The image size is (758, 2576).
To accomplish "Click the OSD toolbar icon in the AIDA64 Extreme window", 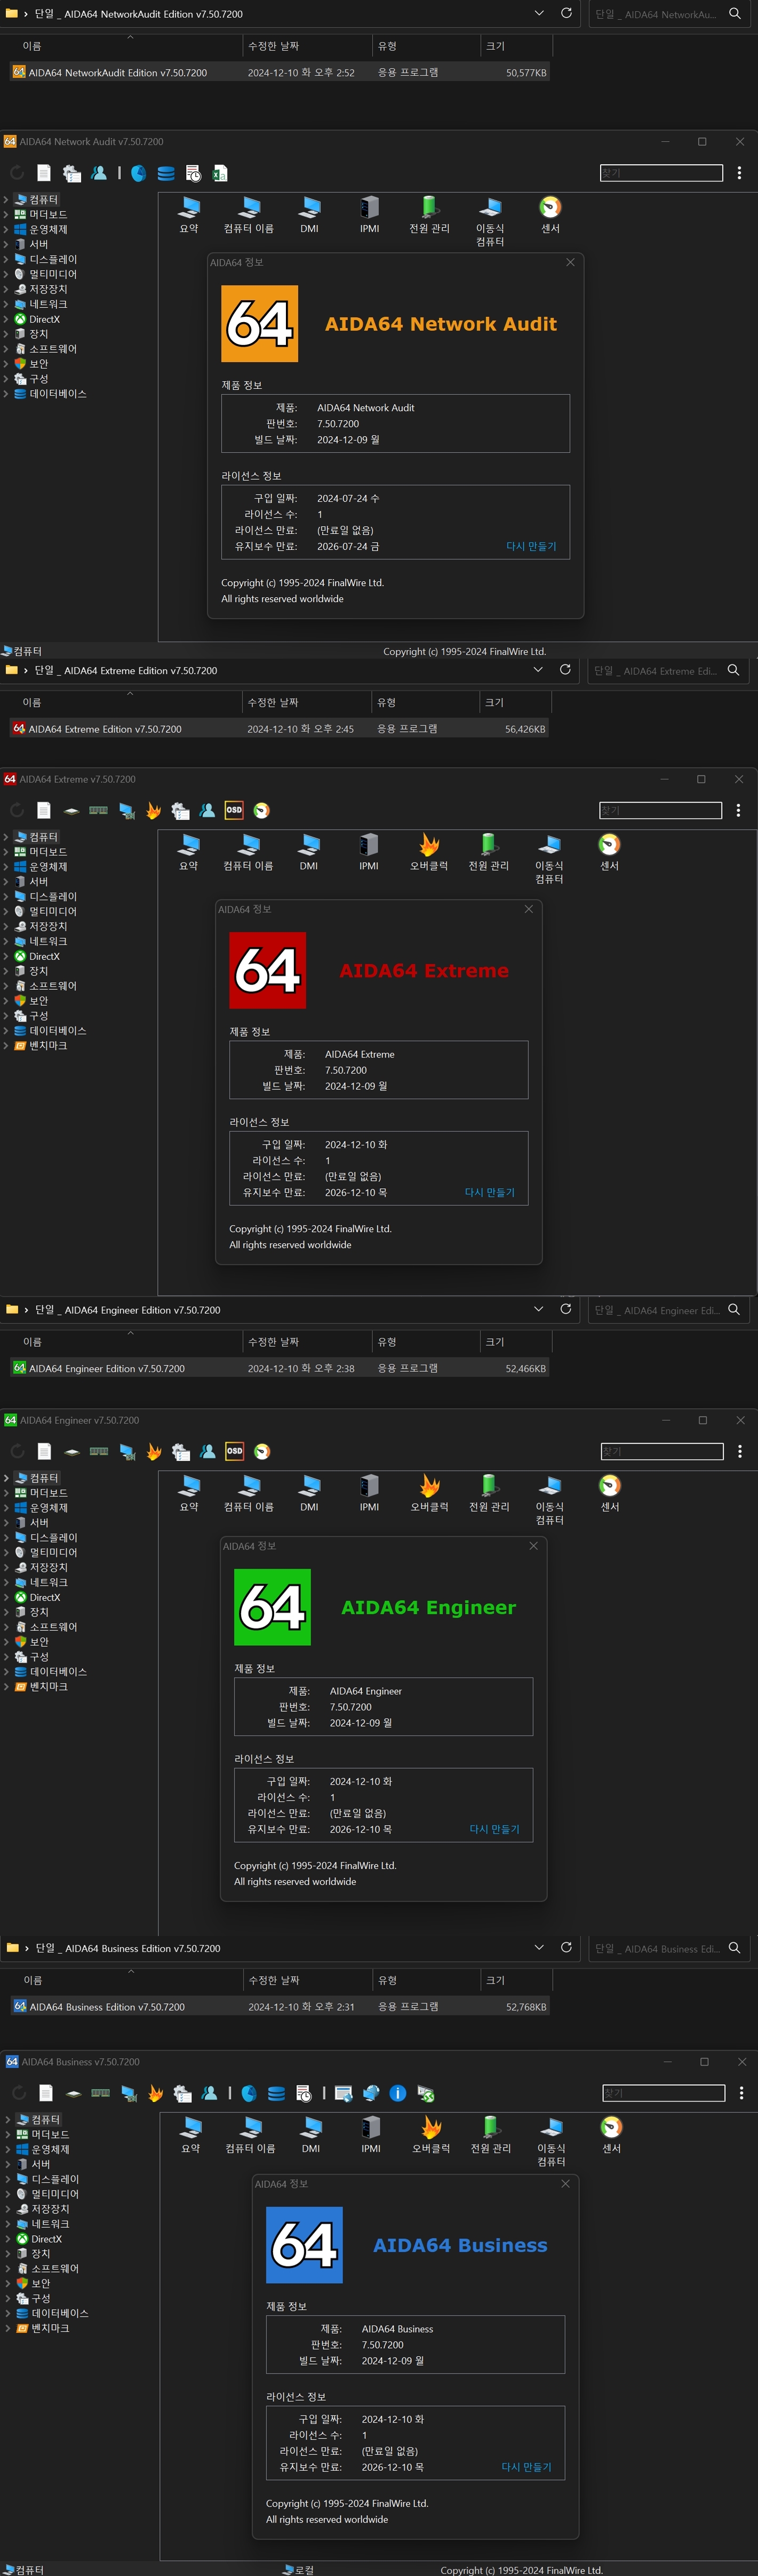I will click(x=234, y=810).
